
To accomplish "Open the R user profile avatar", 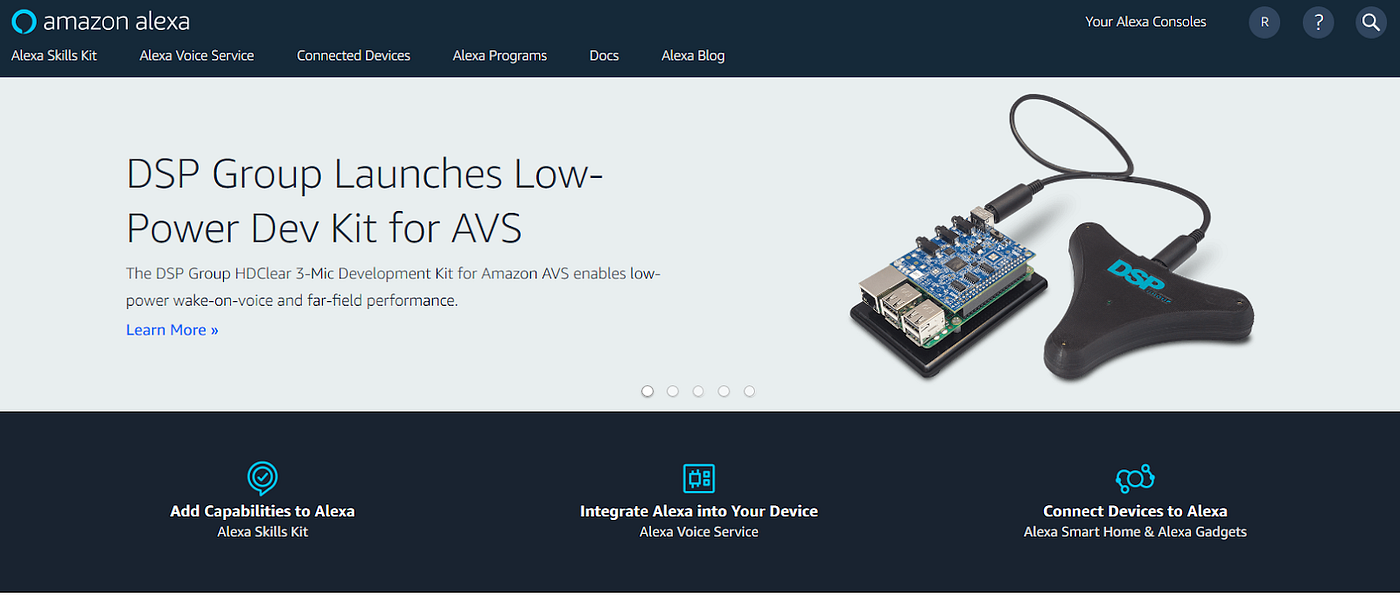I will pyautogui.click(x=1265, y=22).
